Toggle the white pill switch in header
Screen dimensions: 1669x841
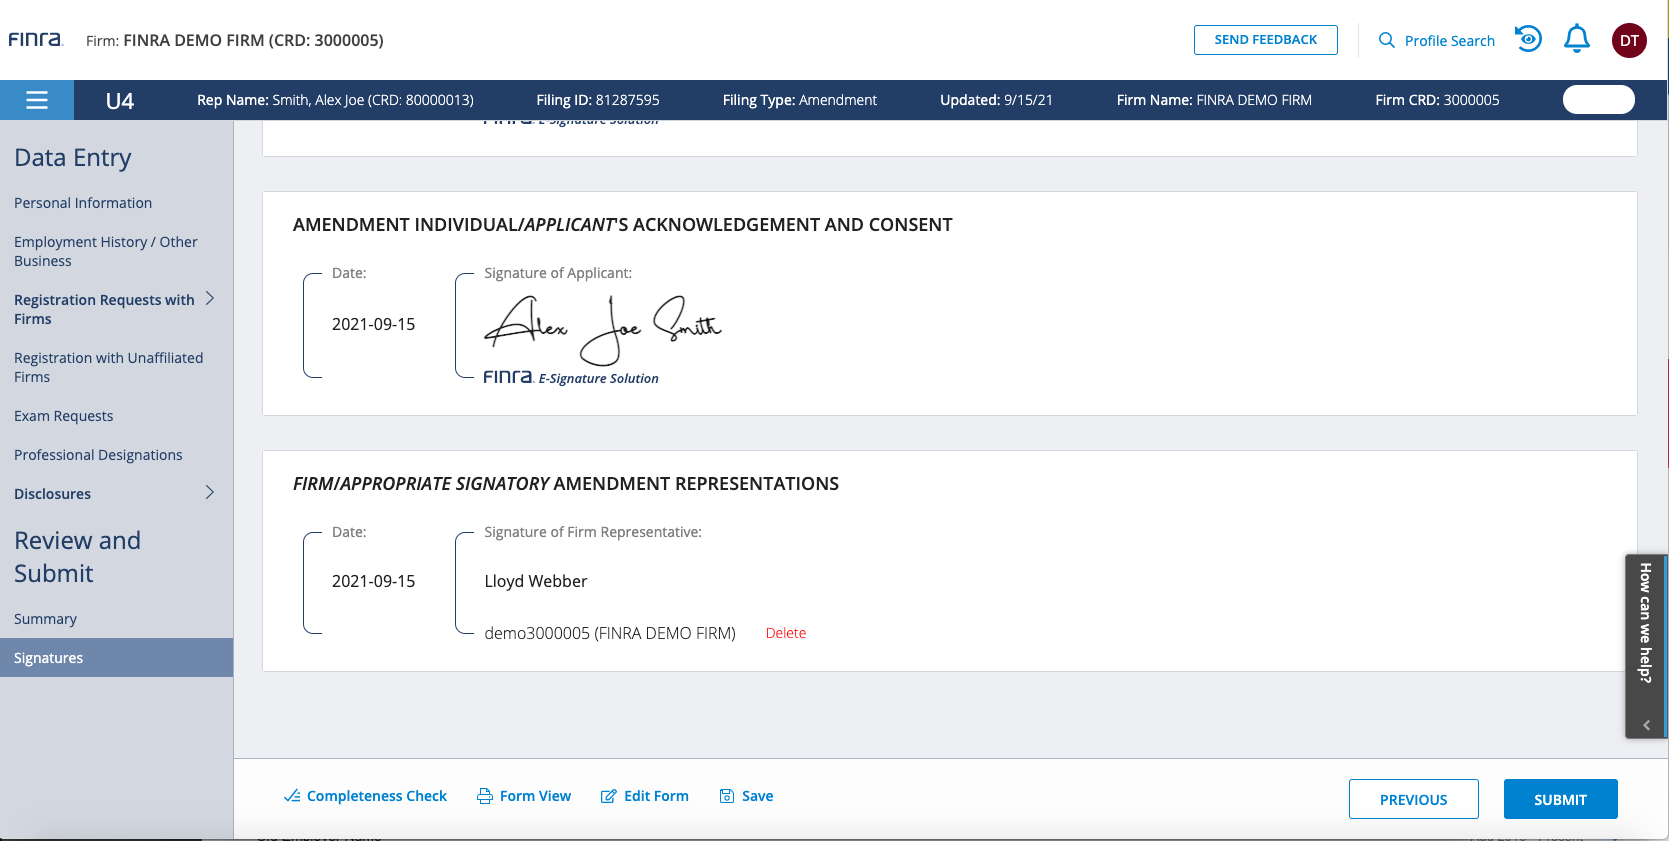pos(1598,100)
